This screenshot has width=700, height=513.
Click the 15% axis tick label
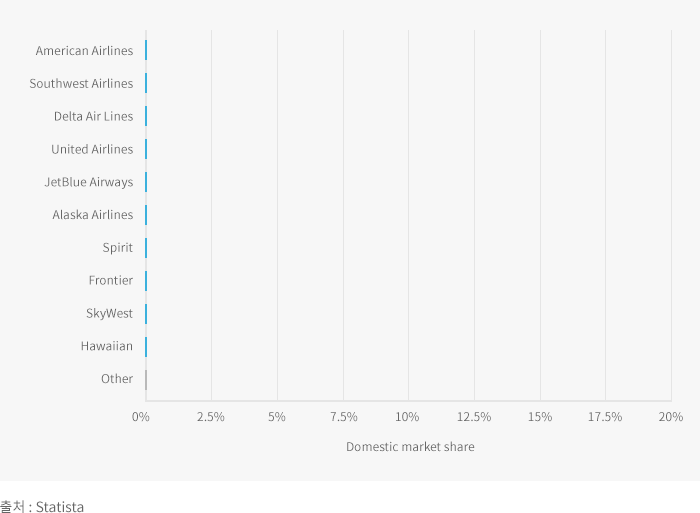click(539, 417)
